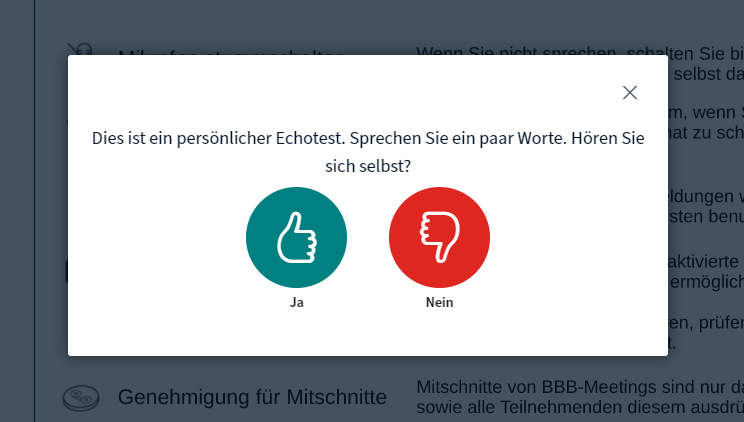Click the muted microphone icon behind dialog
Image resolution: width=744 pixels, height=422 pixels.
click(x=79, y=49)
